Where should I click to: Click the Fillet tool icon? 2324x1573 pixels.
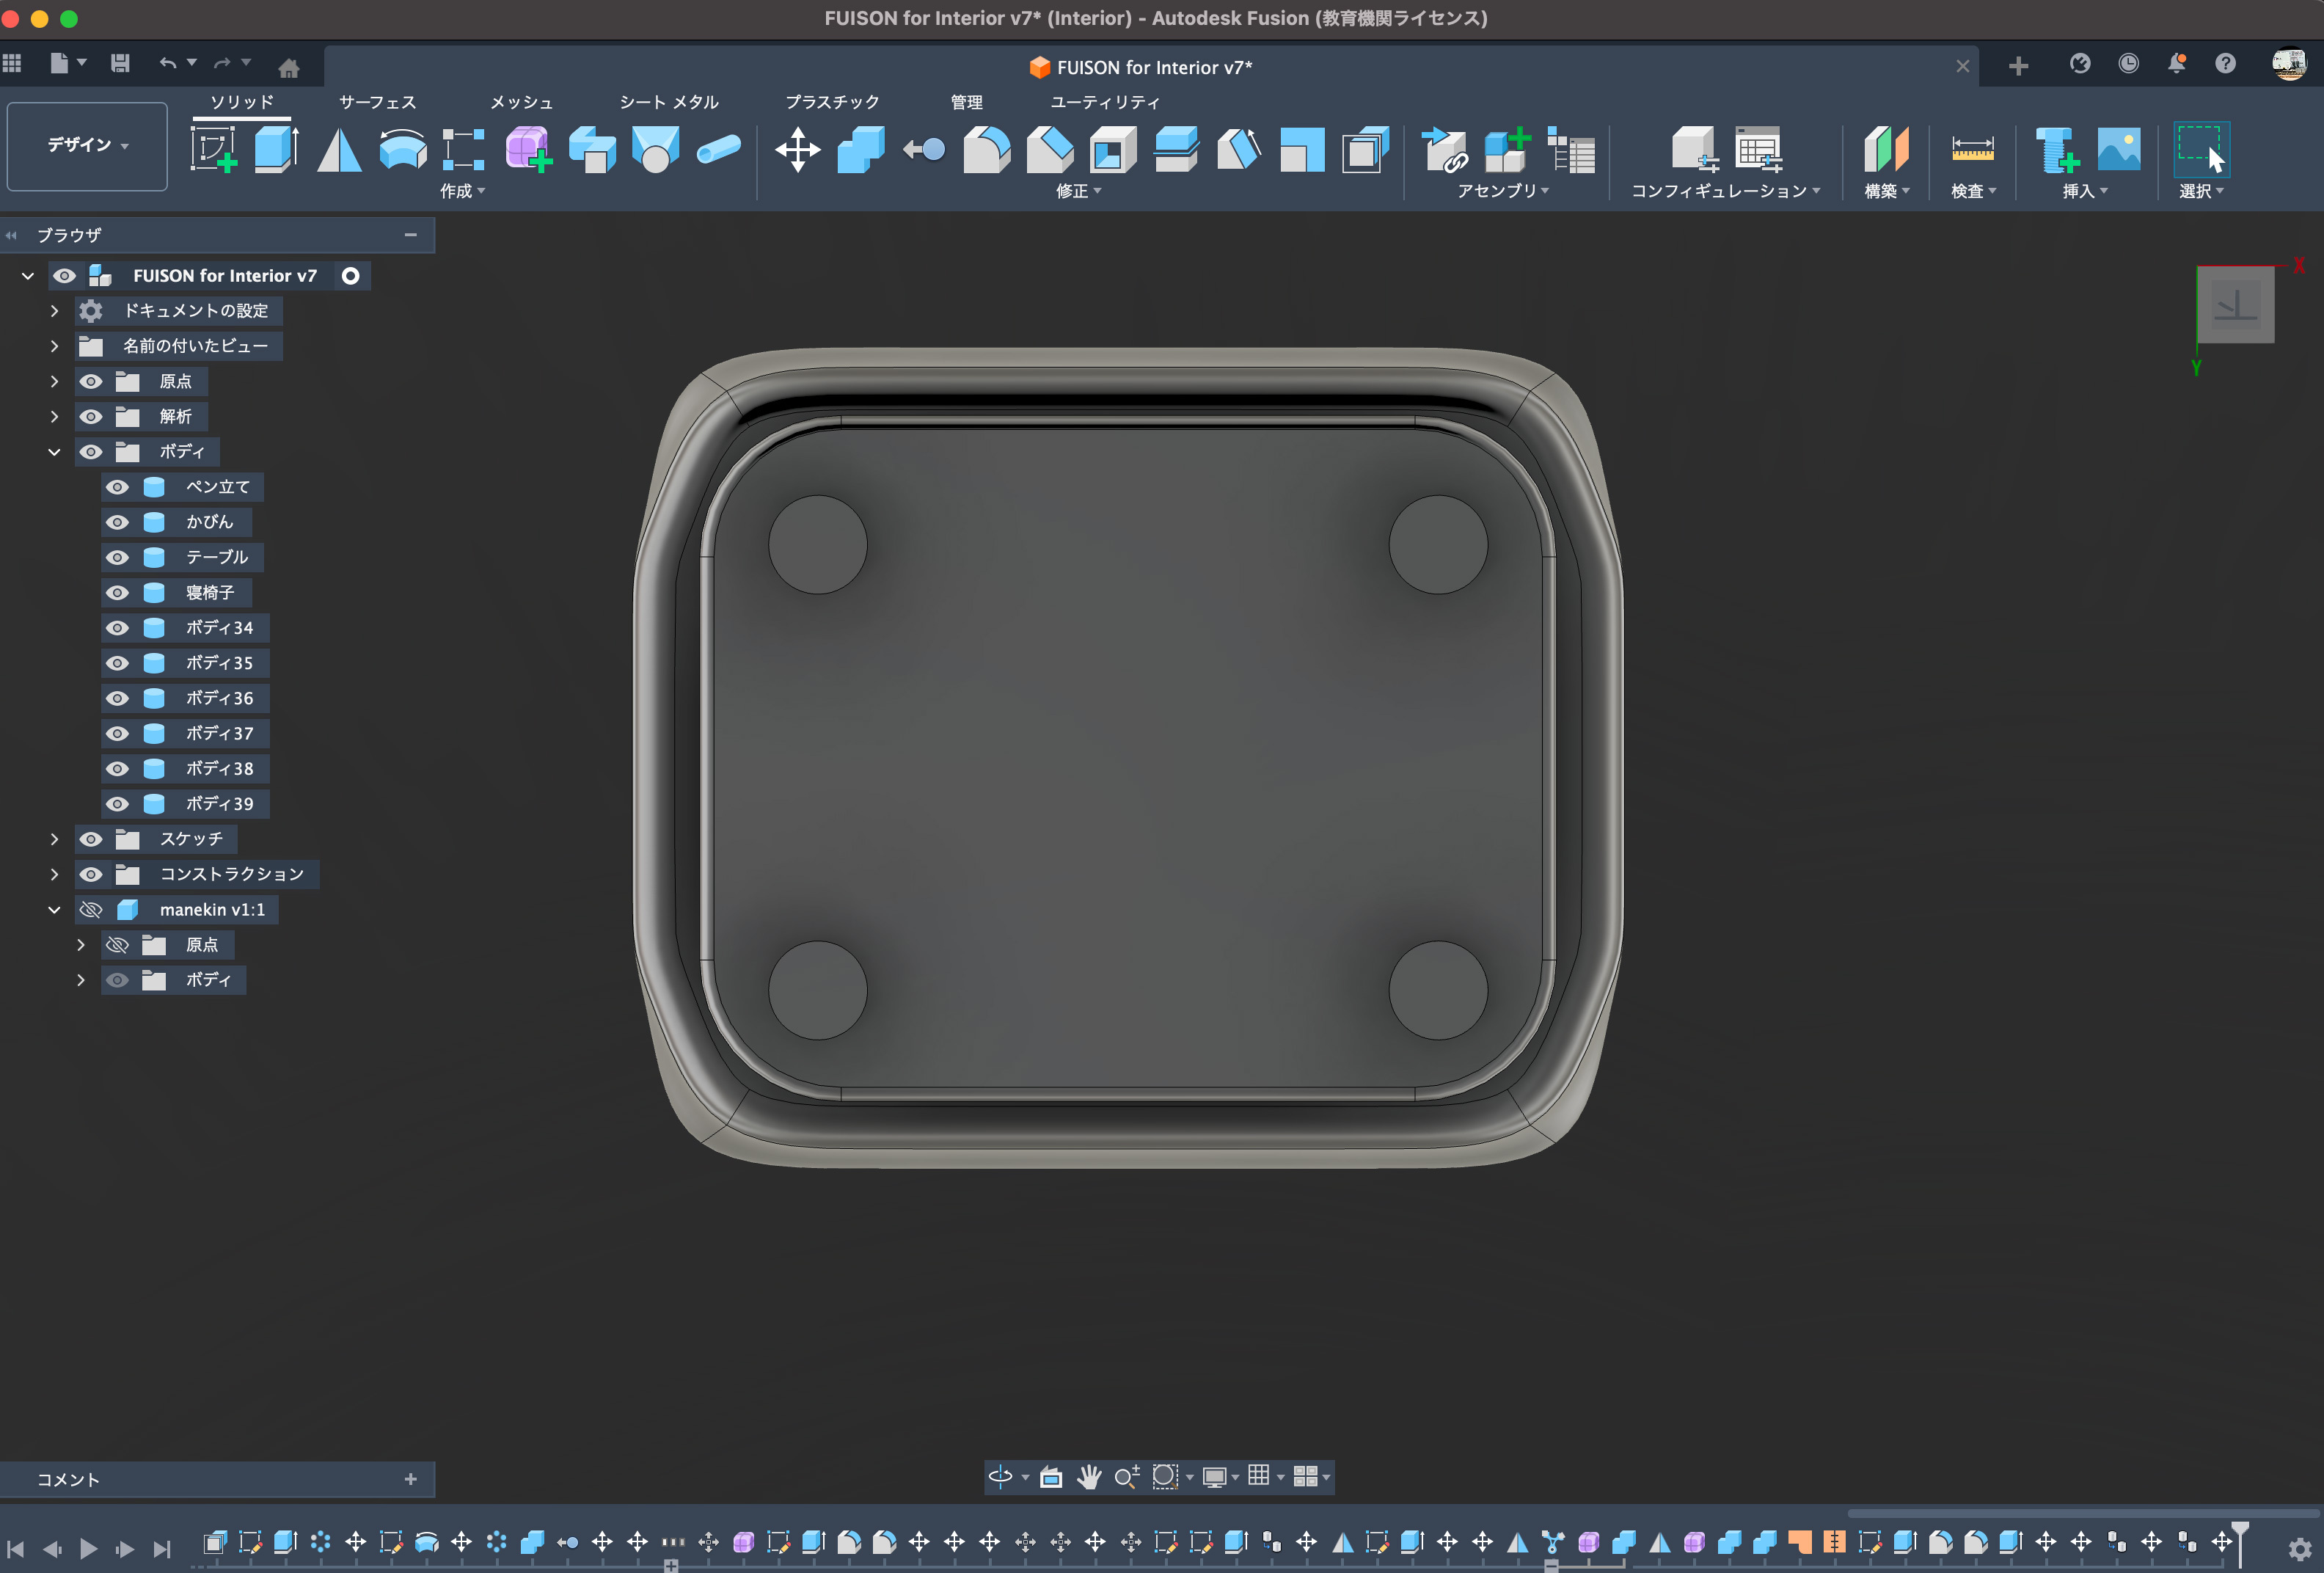click(986, 150)
